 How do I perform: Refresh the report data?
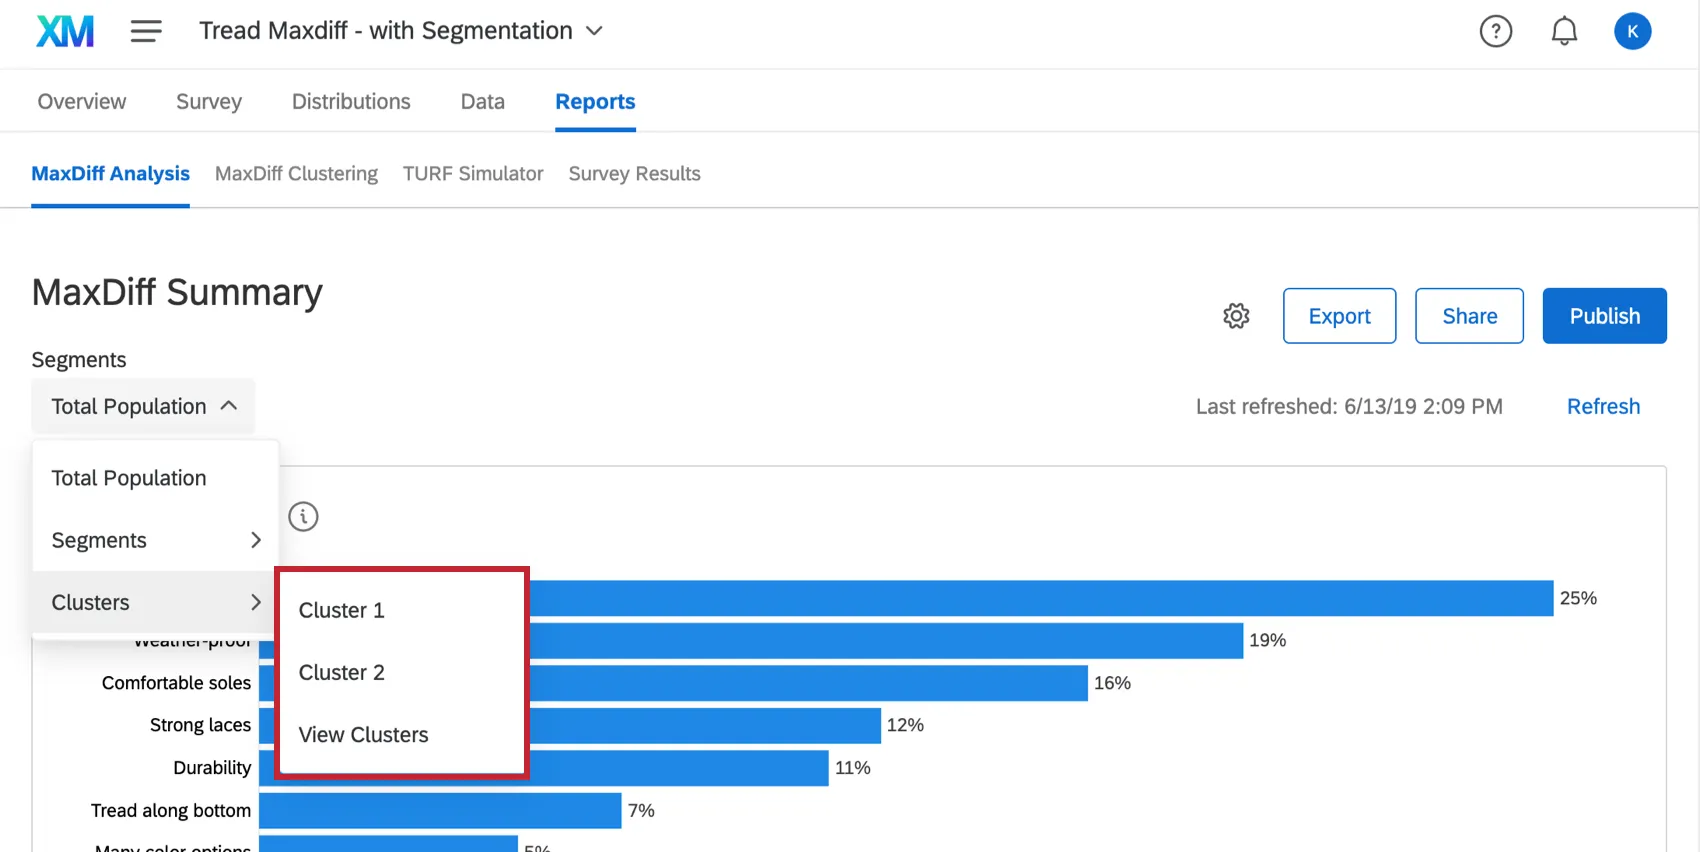1603,406
